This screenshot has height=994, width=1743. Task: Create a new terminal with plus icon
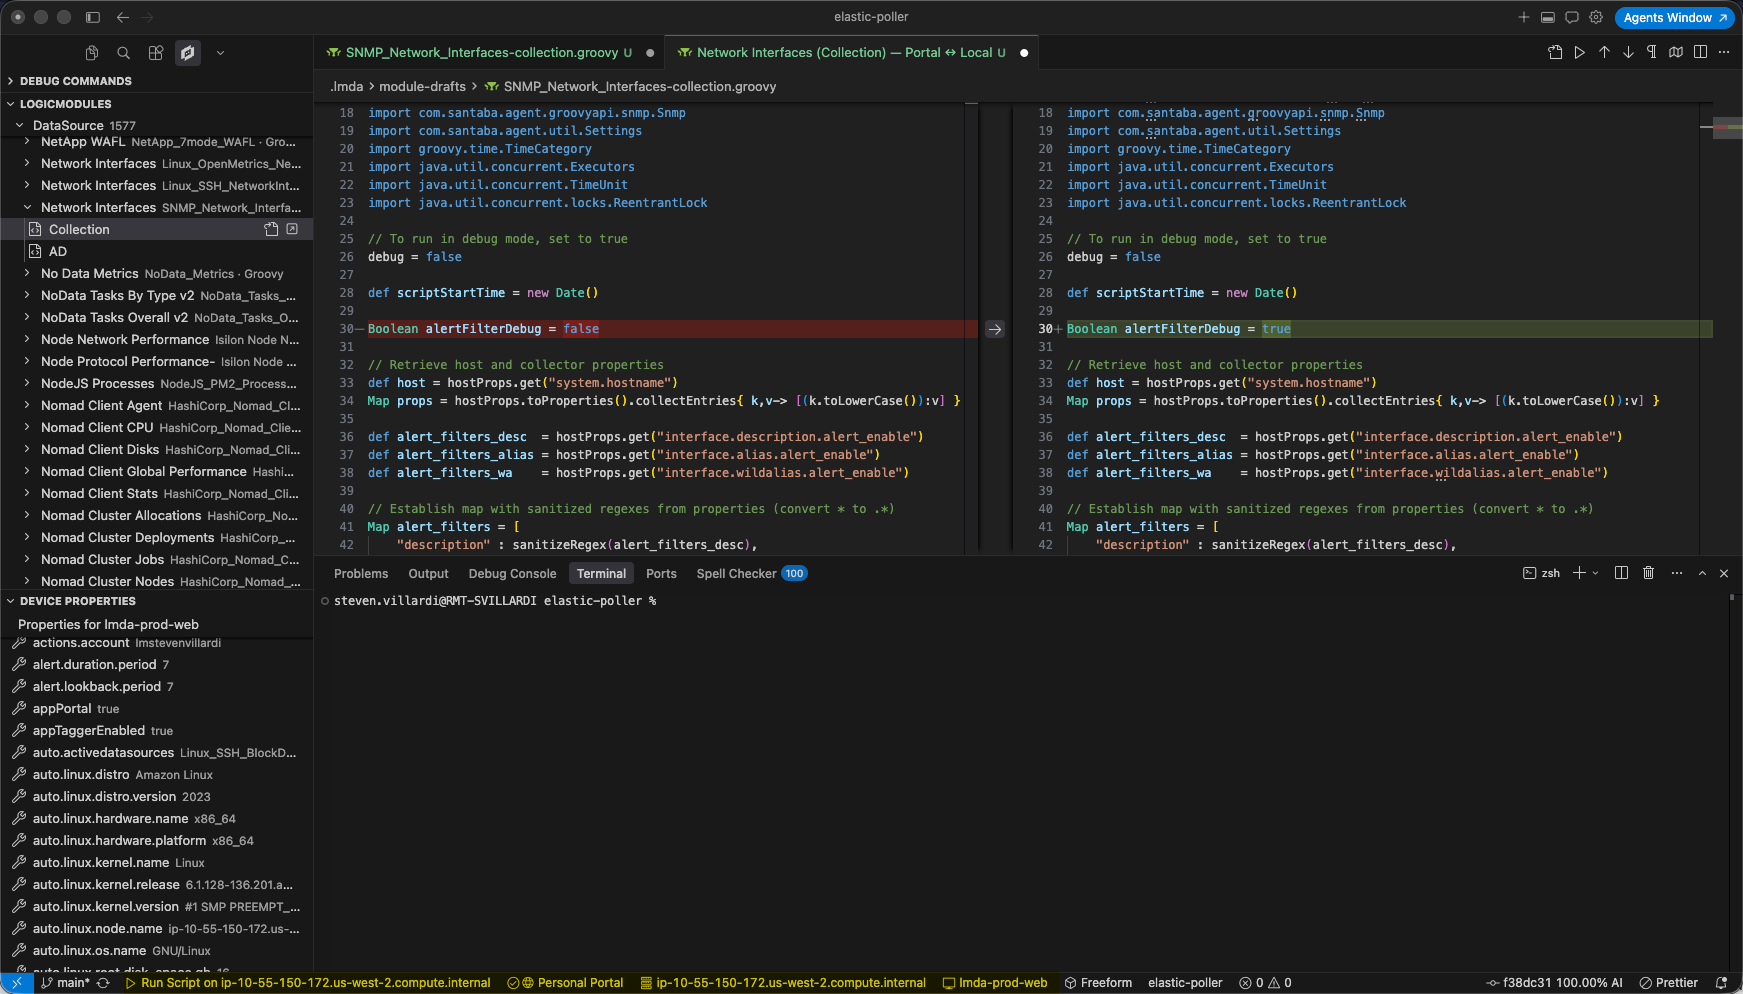(x=1579, y=573)
